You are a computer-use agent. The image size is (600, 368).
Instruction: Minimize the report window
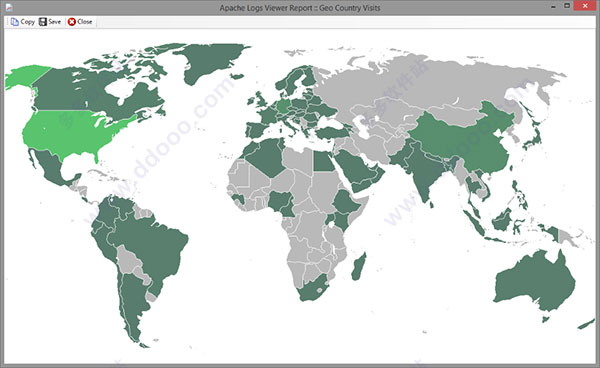click(x=553, y=7)
